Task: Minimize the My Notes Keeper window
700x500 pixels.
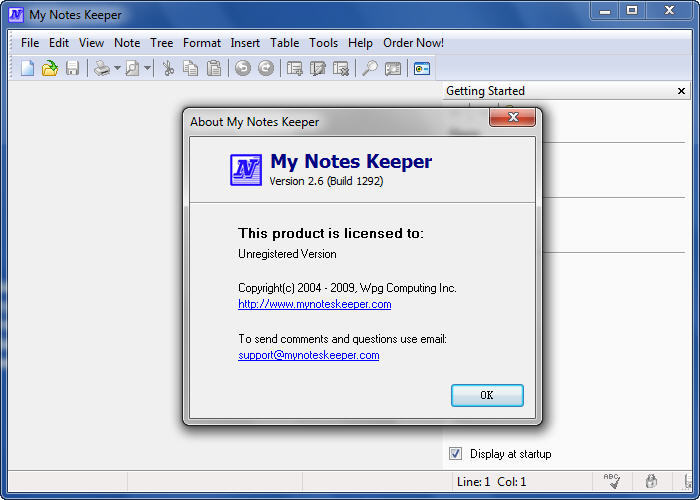Action: point(605,11)
